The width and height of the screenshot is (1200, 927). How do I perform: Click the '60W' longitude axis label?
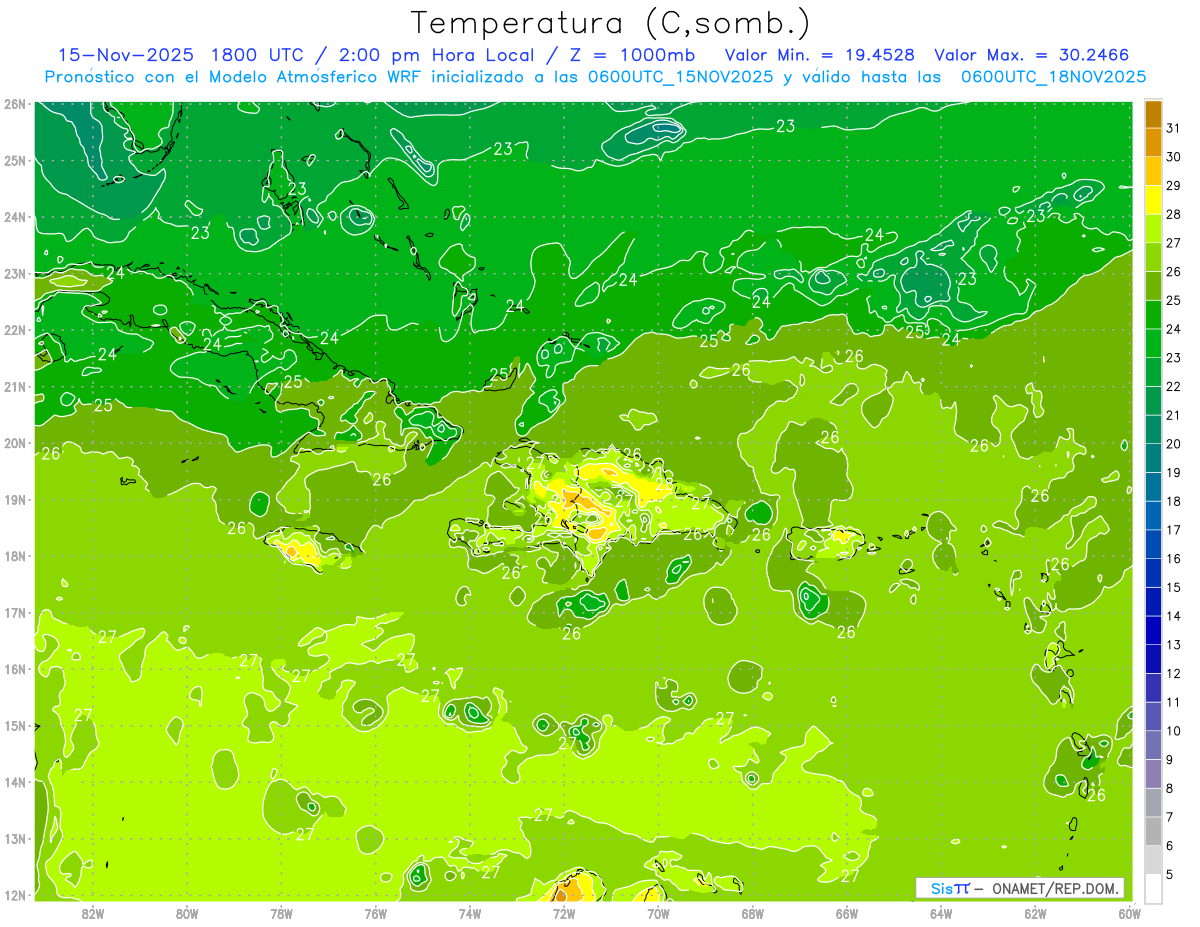(1129, 913)
